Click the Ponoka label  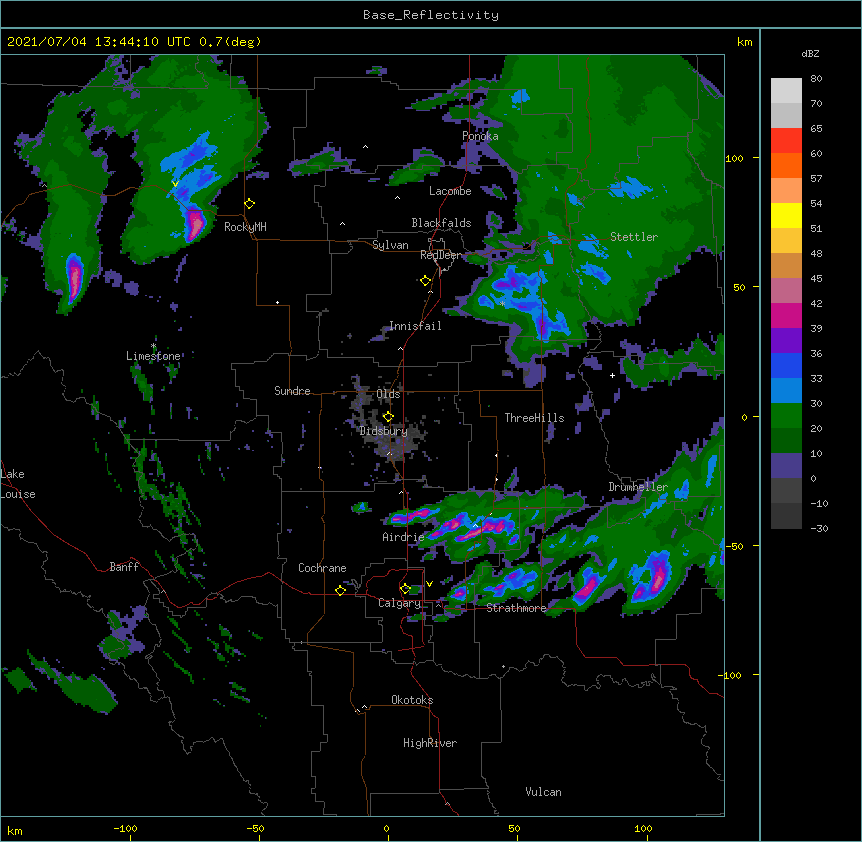click(x=480, y=136)
